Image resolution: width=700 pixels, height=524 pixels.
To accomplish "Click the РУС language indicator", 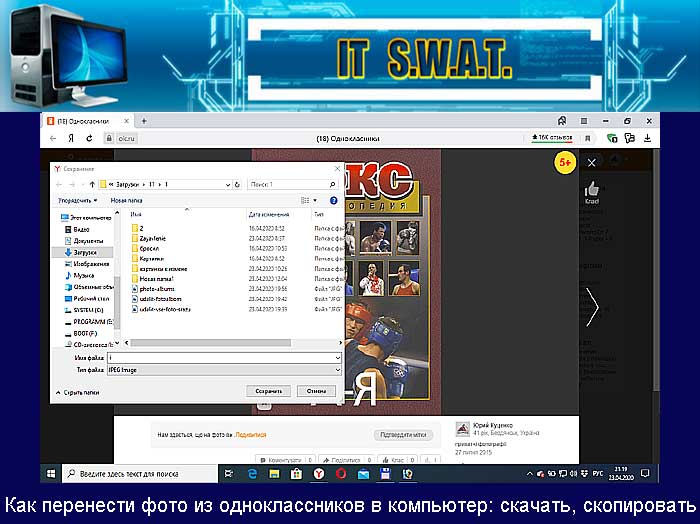I will coord(597,474).
